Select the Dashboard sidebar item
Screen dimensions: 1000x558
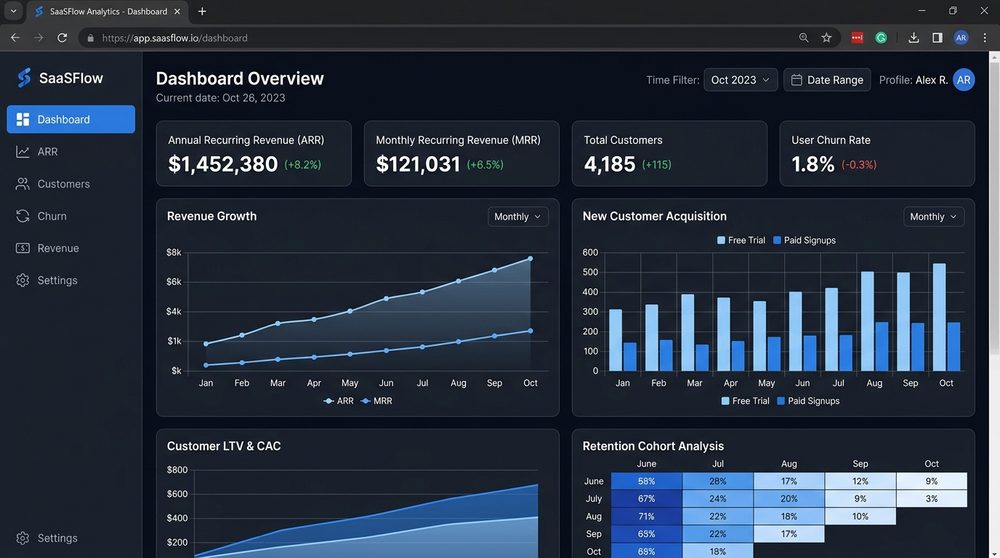pos(71,119)
